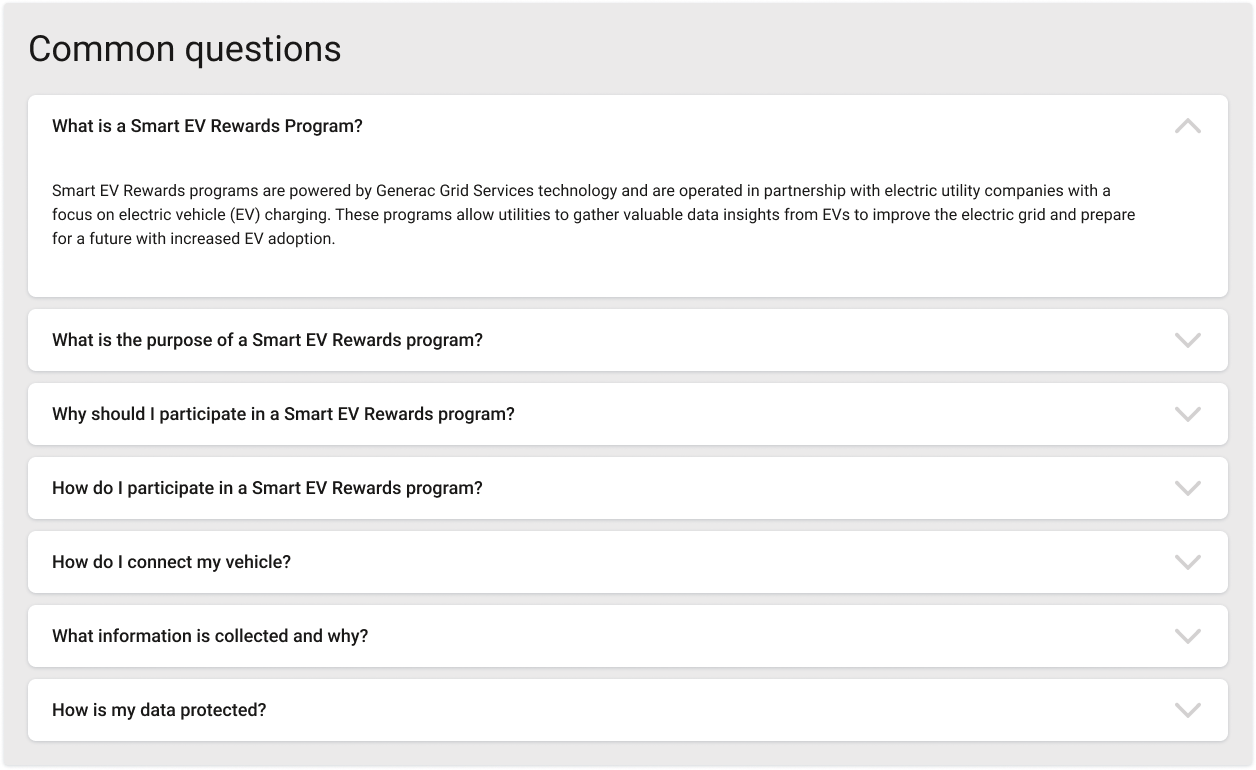Open "How is my data protected?" question
Image resolution: width=1256 pixels, height=770 pixels.
(x=159, y=710)
